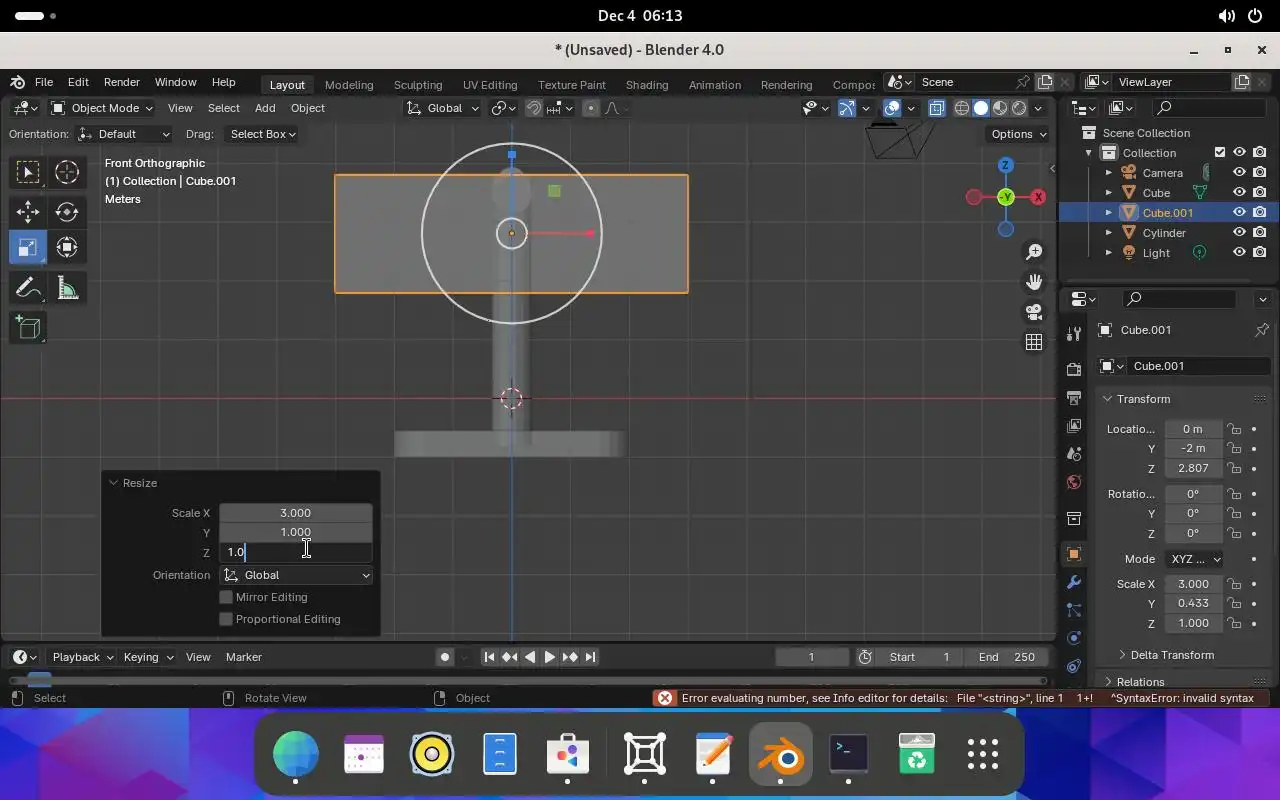Open the Edit menu
The width and height of the screenshot is (1280, 800).
coord(78,82)
